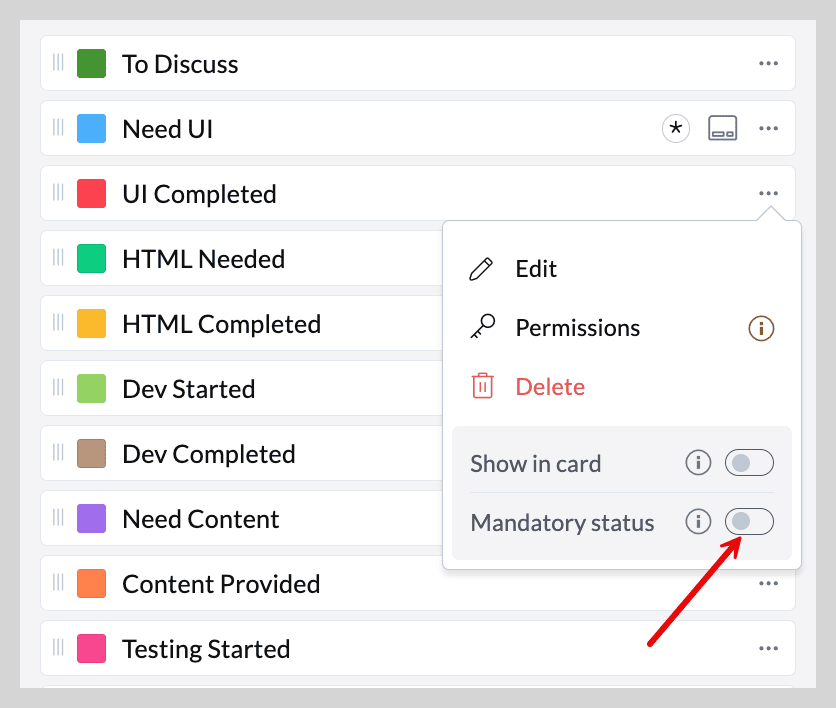Open the Content Provided ellipsis menu

click(x=768, y=584)
